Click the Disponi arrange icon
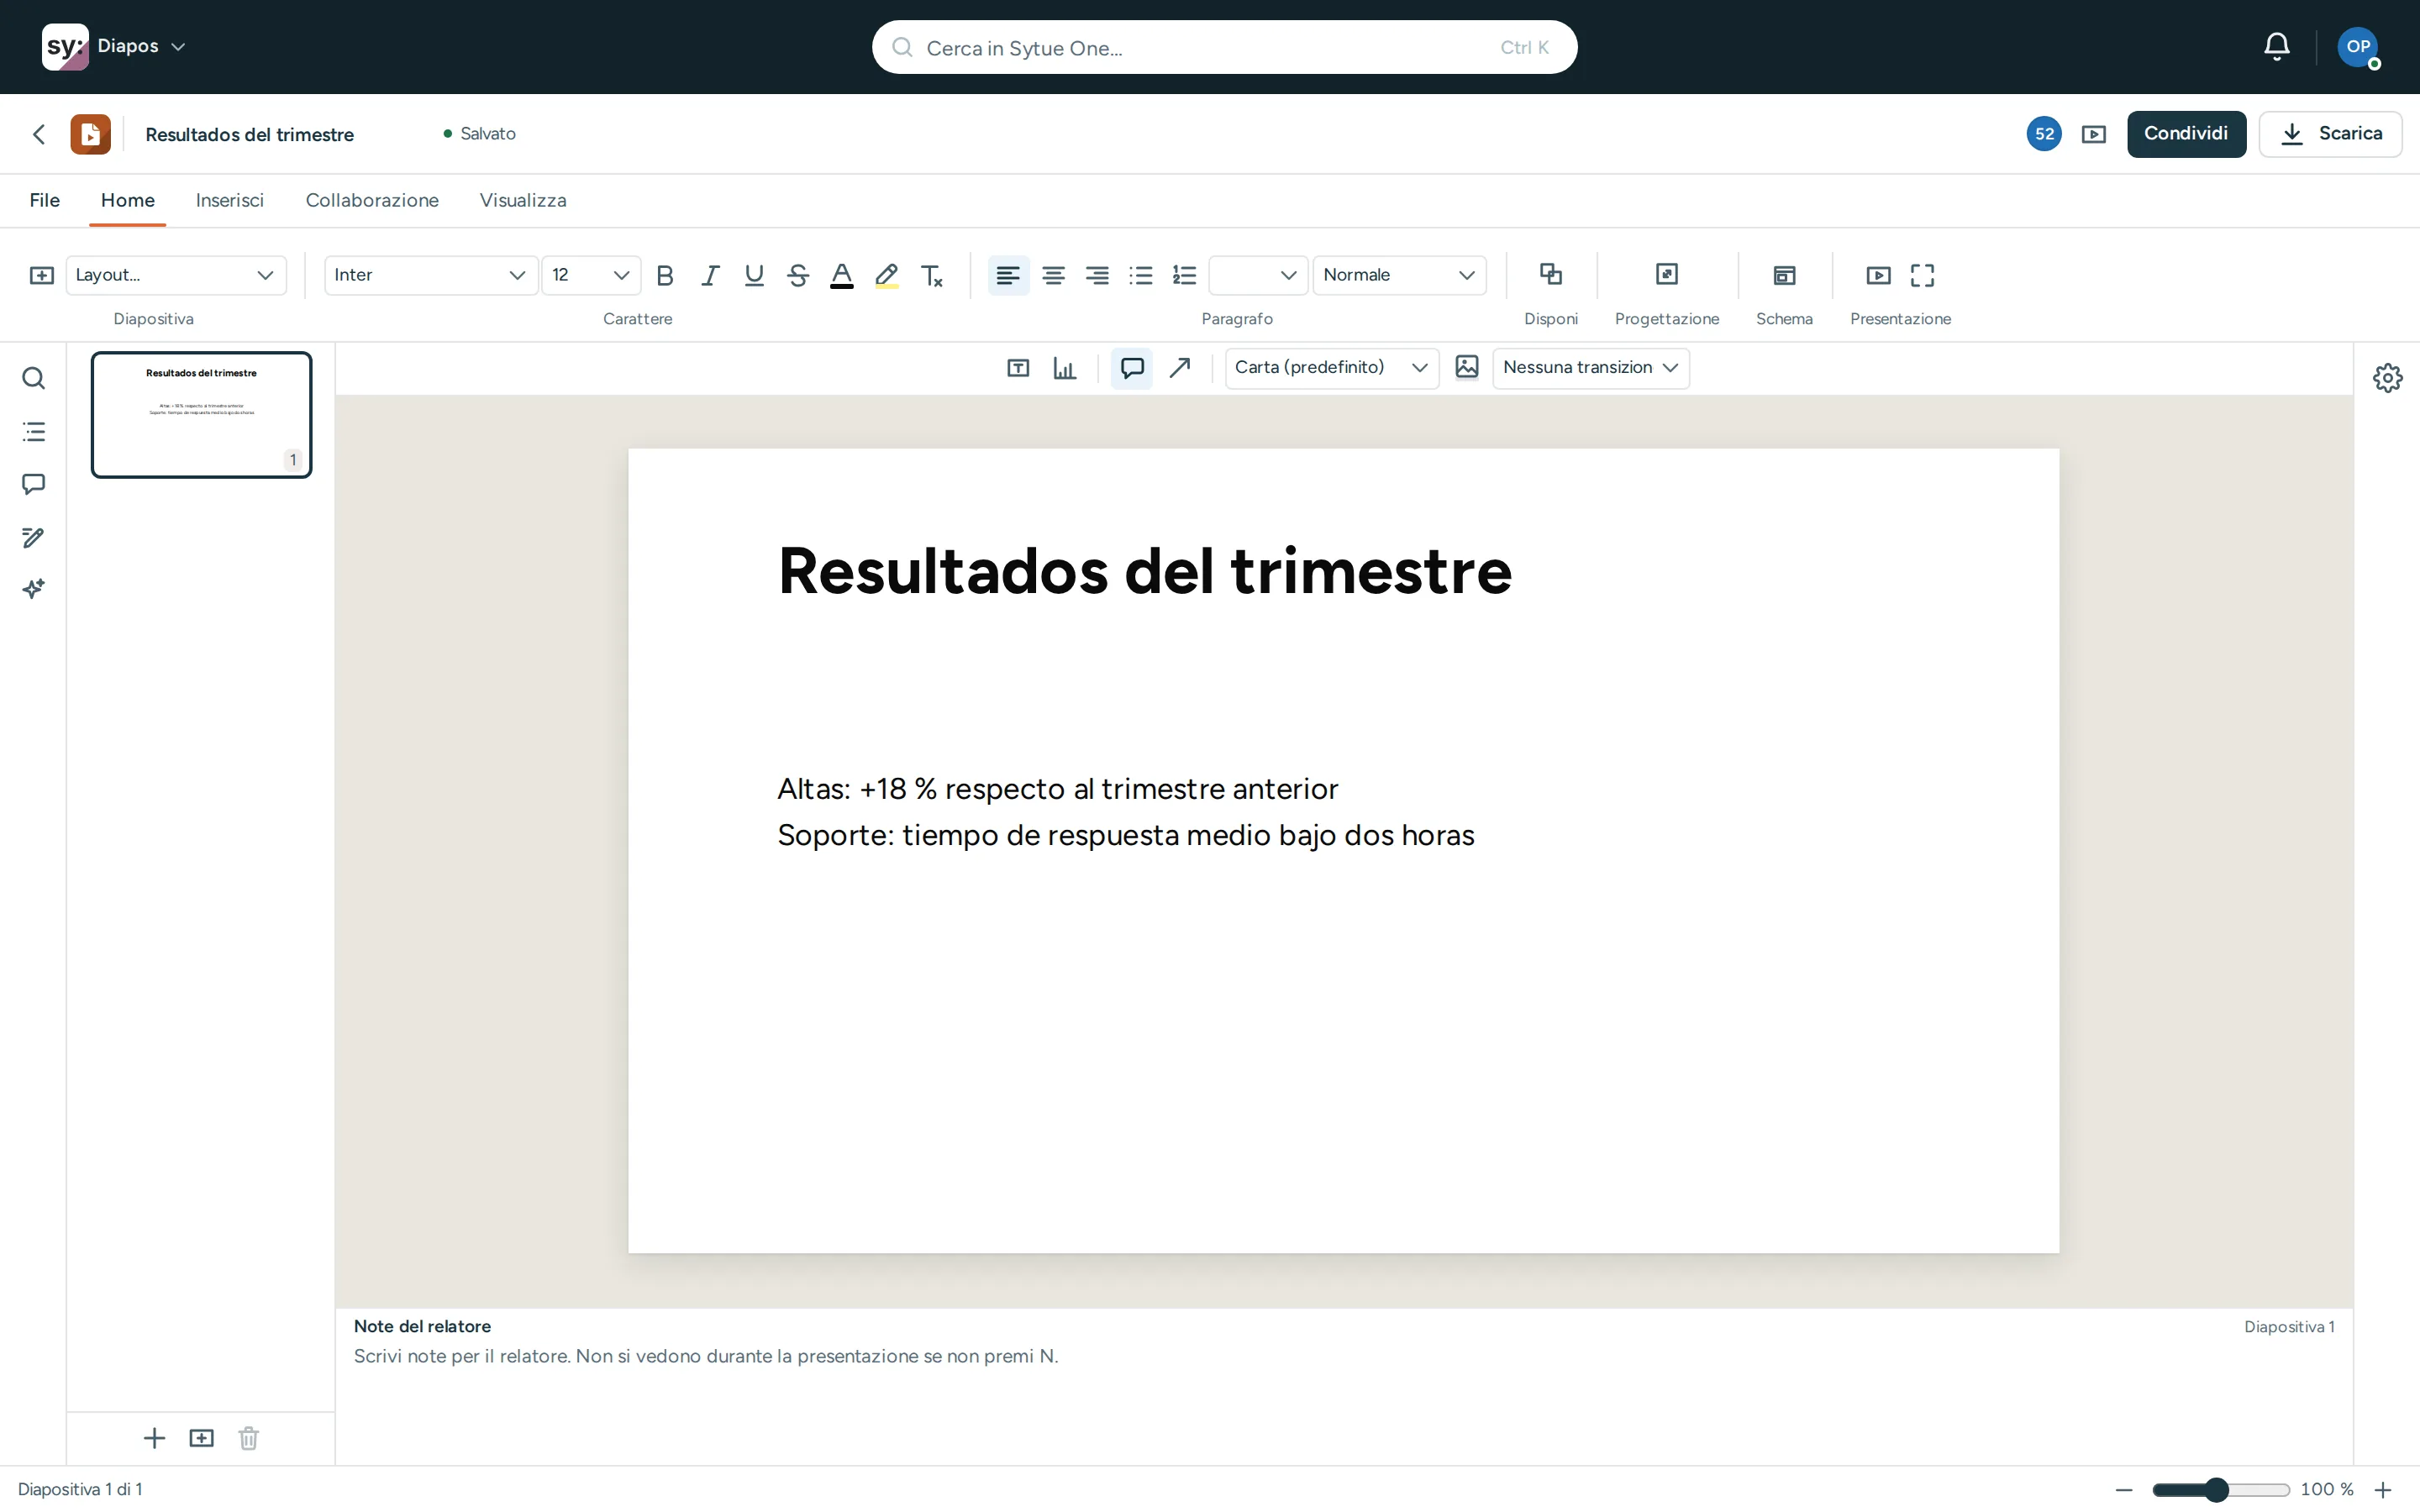The width and height of the screenshot is (2420, 1512). tap(1551, 274)
